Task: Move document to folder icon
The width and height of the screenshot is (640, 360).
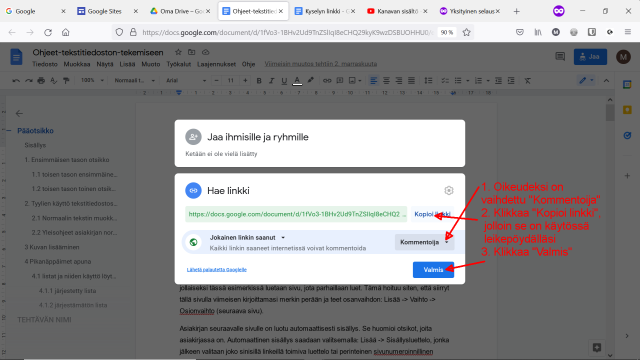Action: (x=191, y=52)
